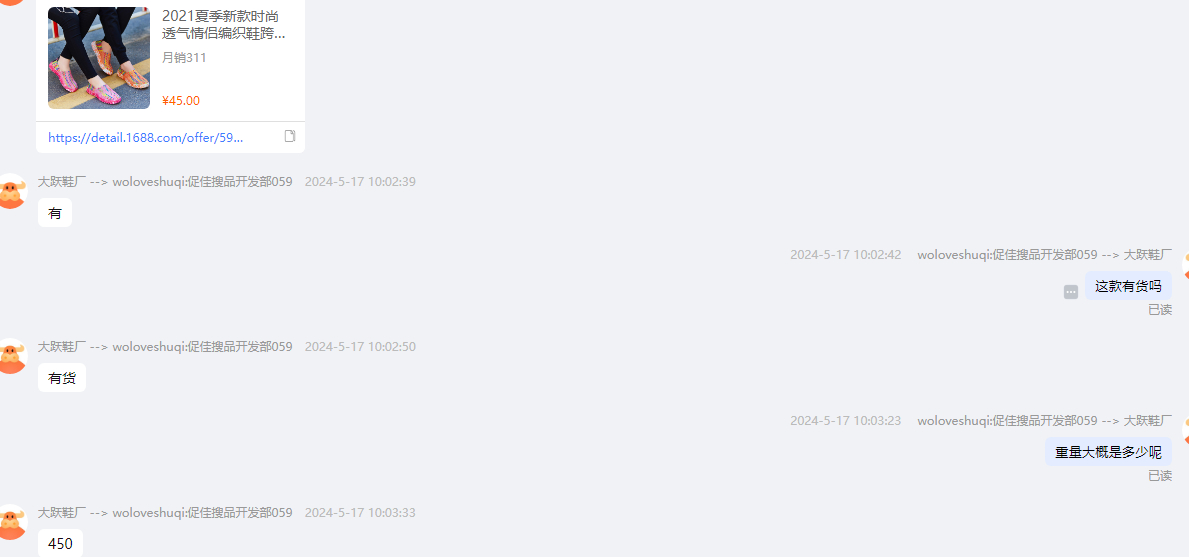Click the ¥45.00 price on product card
This screenshot has width=1189, height=557.
(180, 101)
